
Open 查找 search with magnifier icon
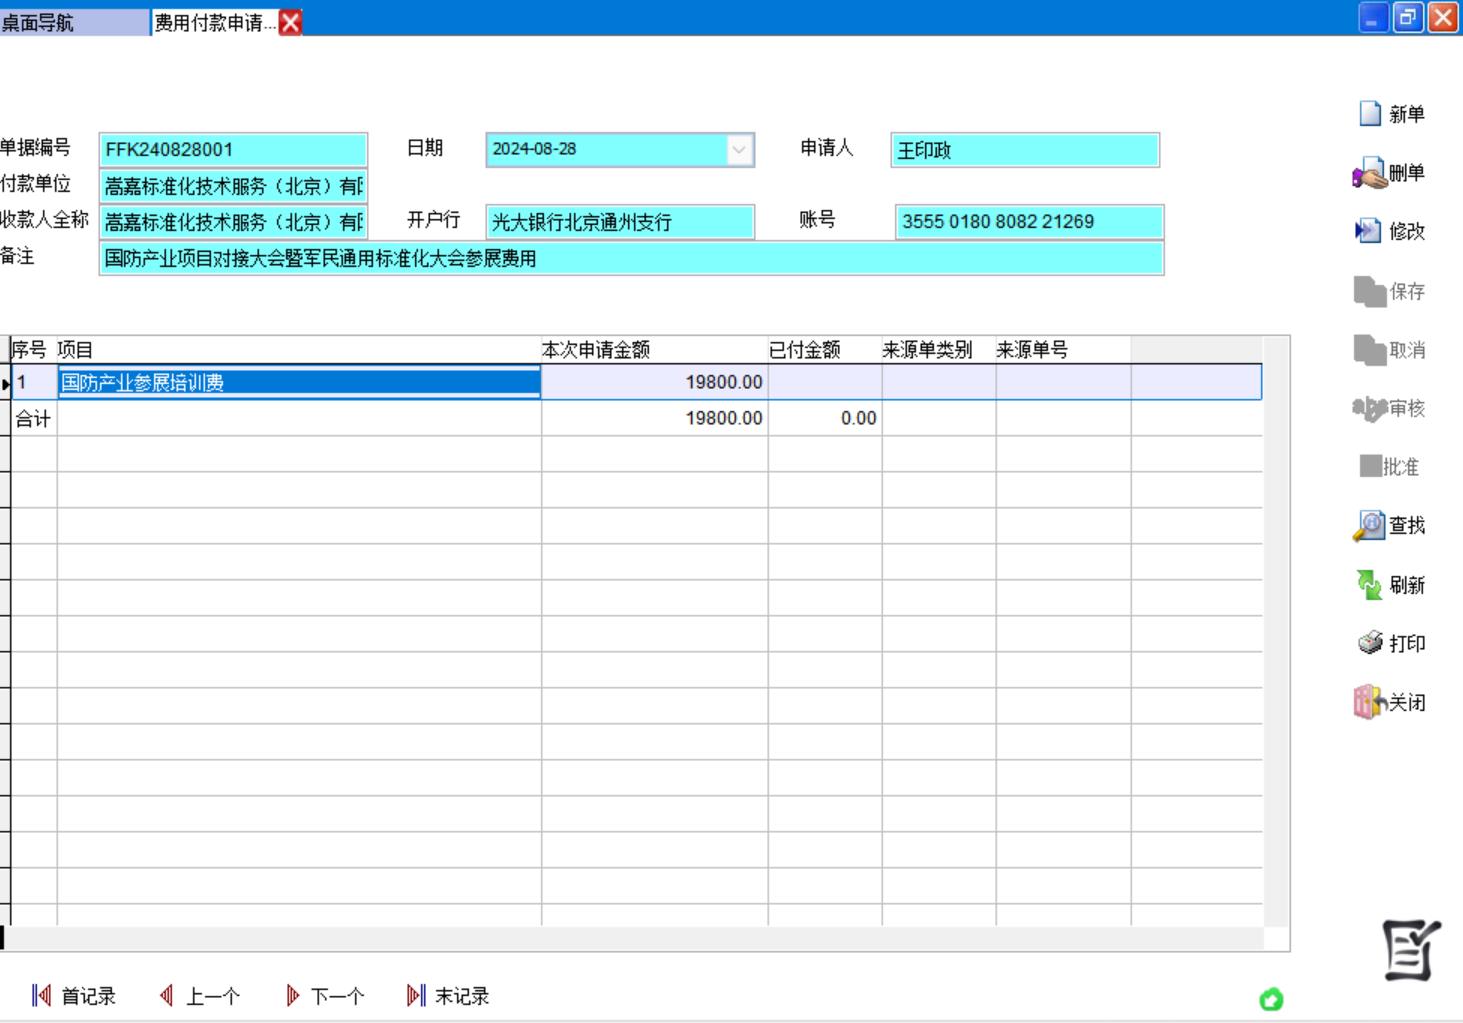pos(1369,526)
